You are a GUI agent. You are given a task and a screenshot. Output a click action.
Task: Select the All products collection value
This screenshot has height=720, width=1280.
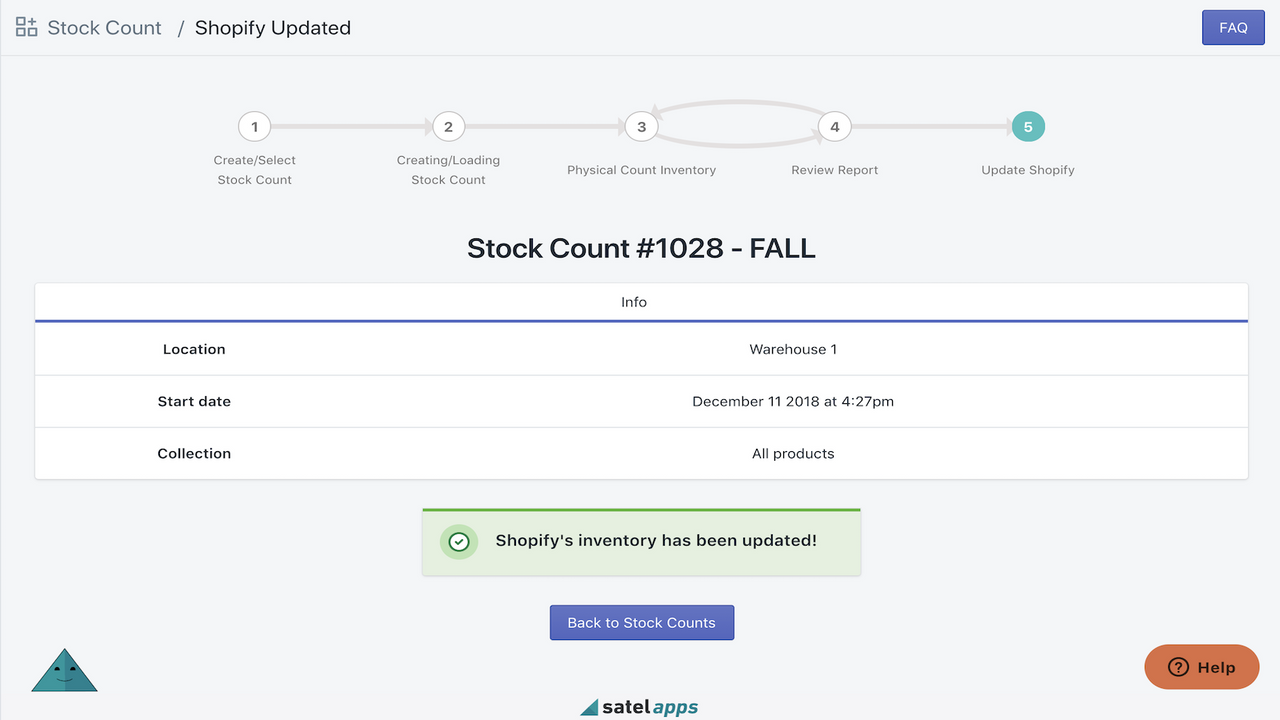point(793,453)
